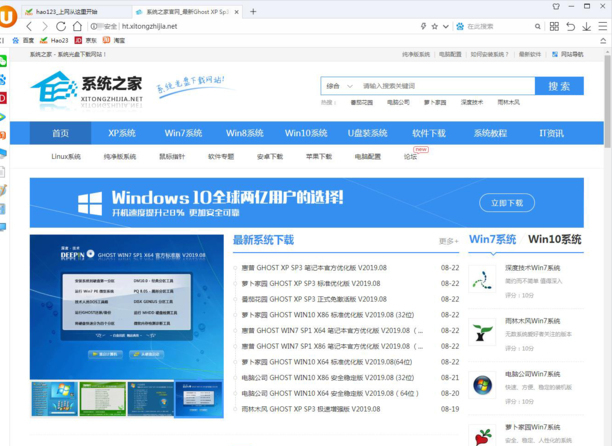Click the blue 搜索 button
This screenshot has height=446, width=612.
click(x=559, y=86)
